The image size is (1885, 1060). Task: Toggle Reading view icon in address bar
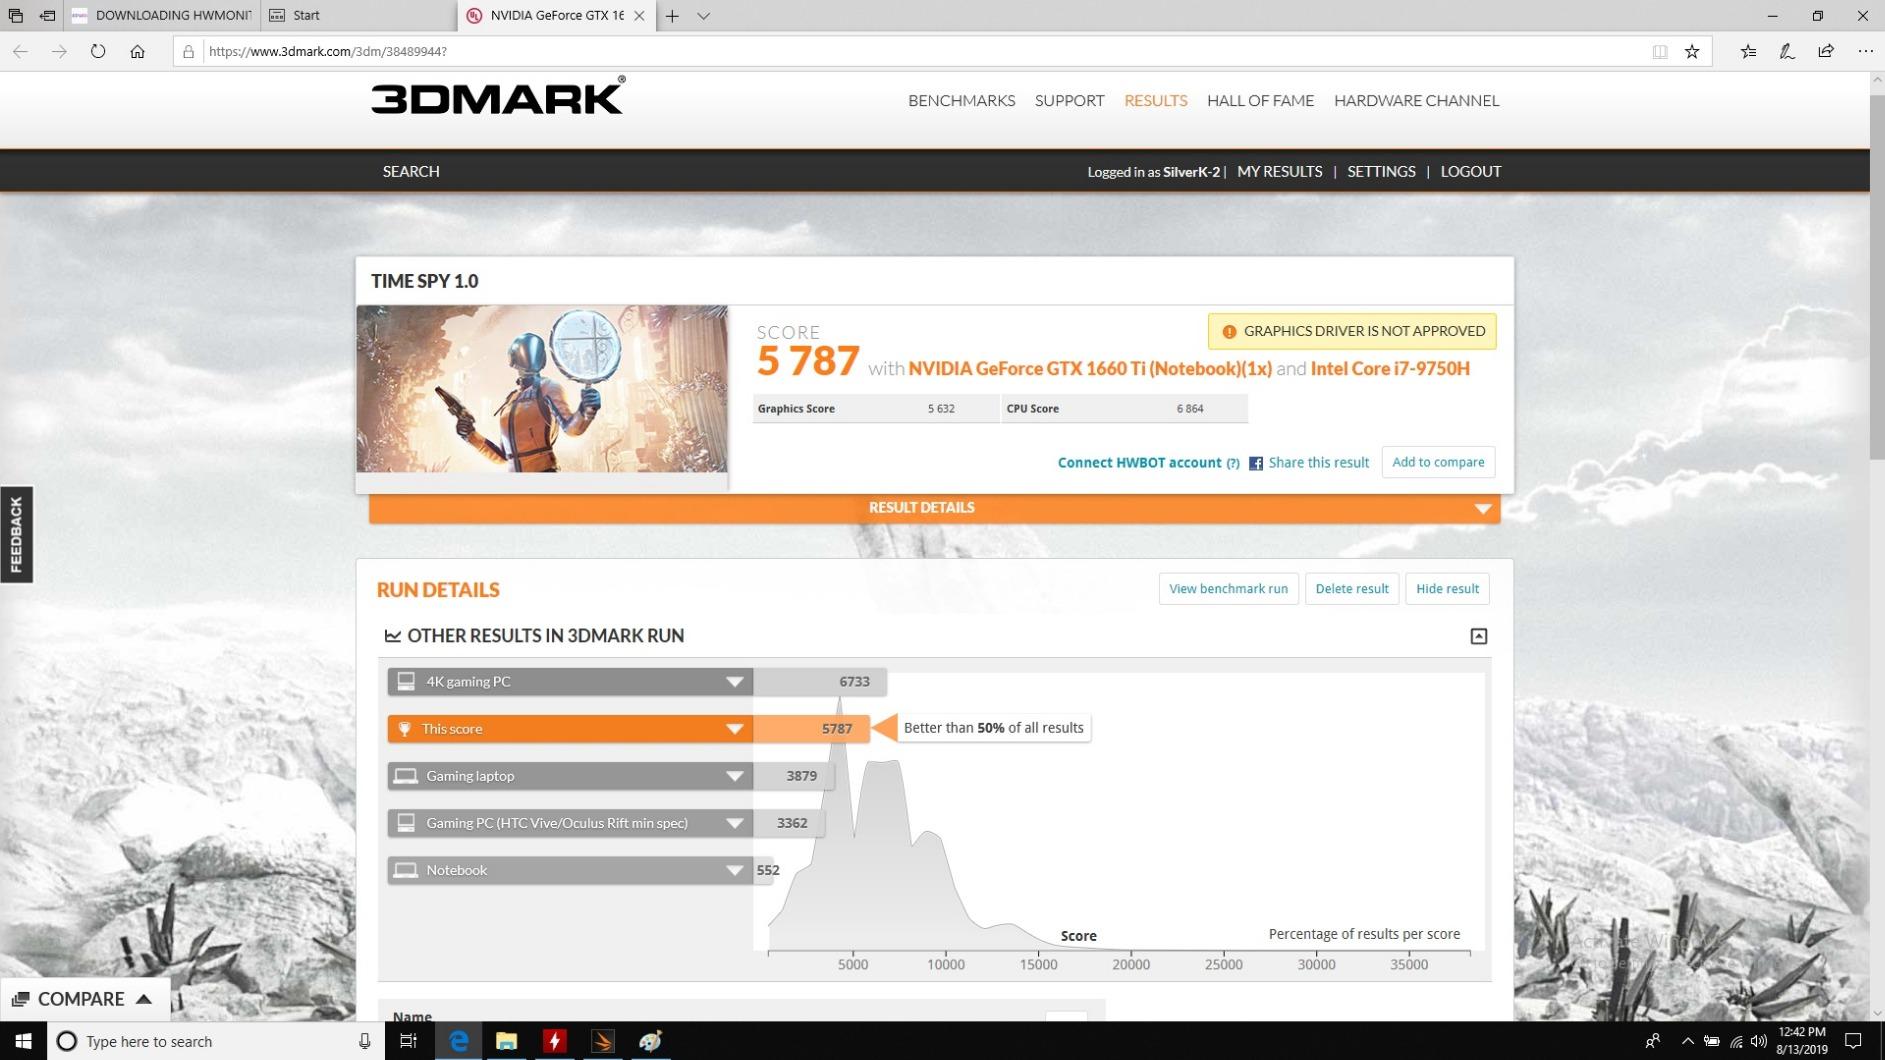[x=1660, y=51]
